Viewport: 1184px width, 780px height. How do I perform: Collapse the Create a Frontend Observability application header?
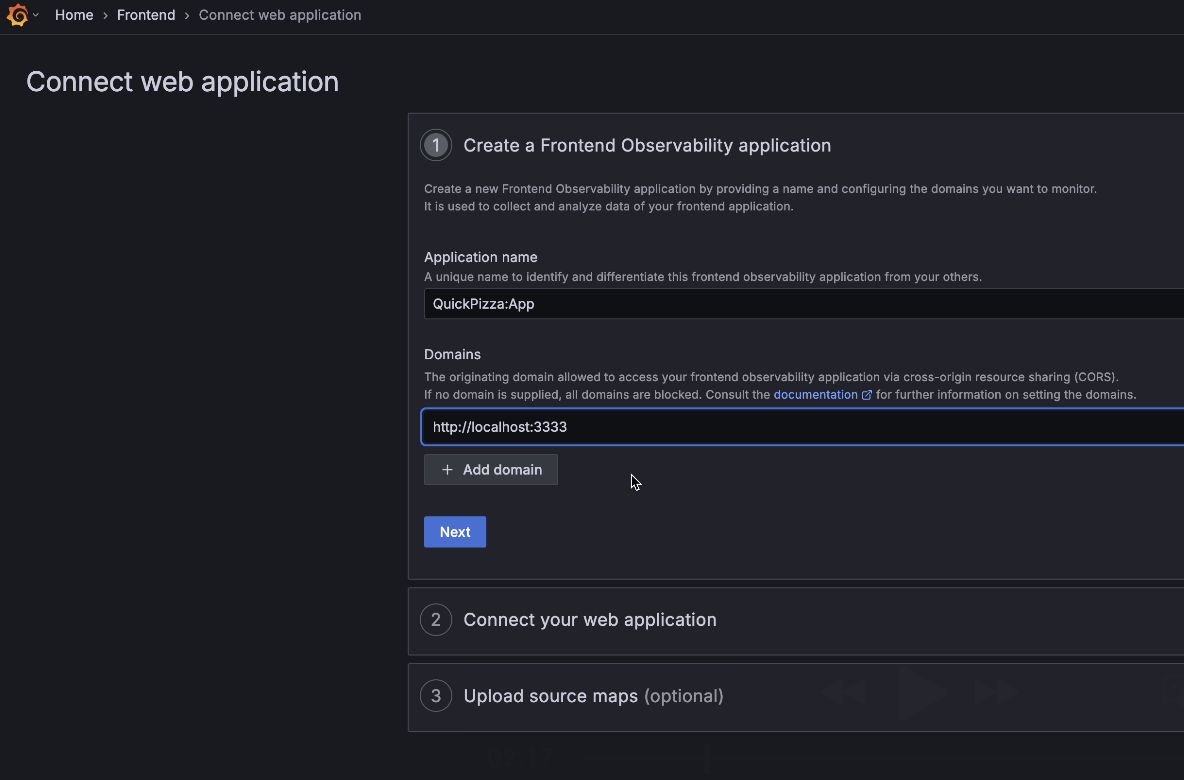[x=647, y=145]
